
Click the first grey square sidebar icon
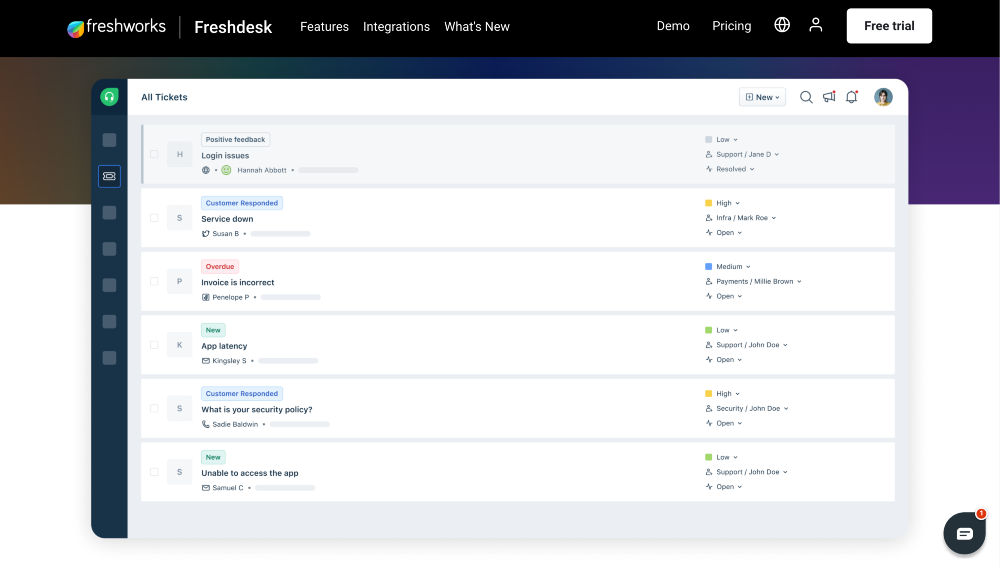click(x=109, y=140)
